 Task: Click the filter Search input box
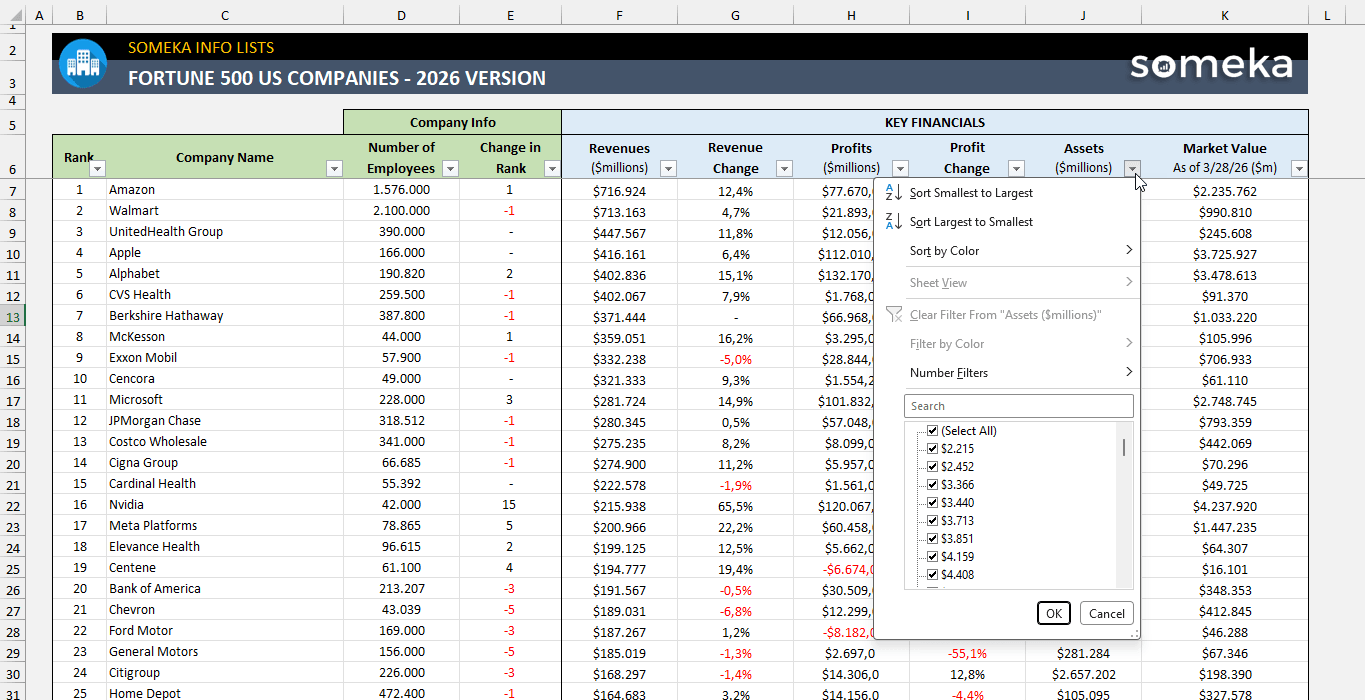1019,406
